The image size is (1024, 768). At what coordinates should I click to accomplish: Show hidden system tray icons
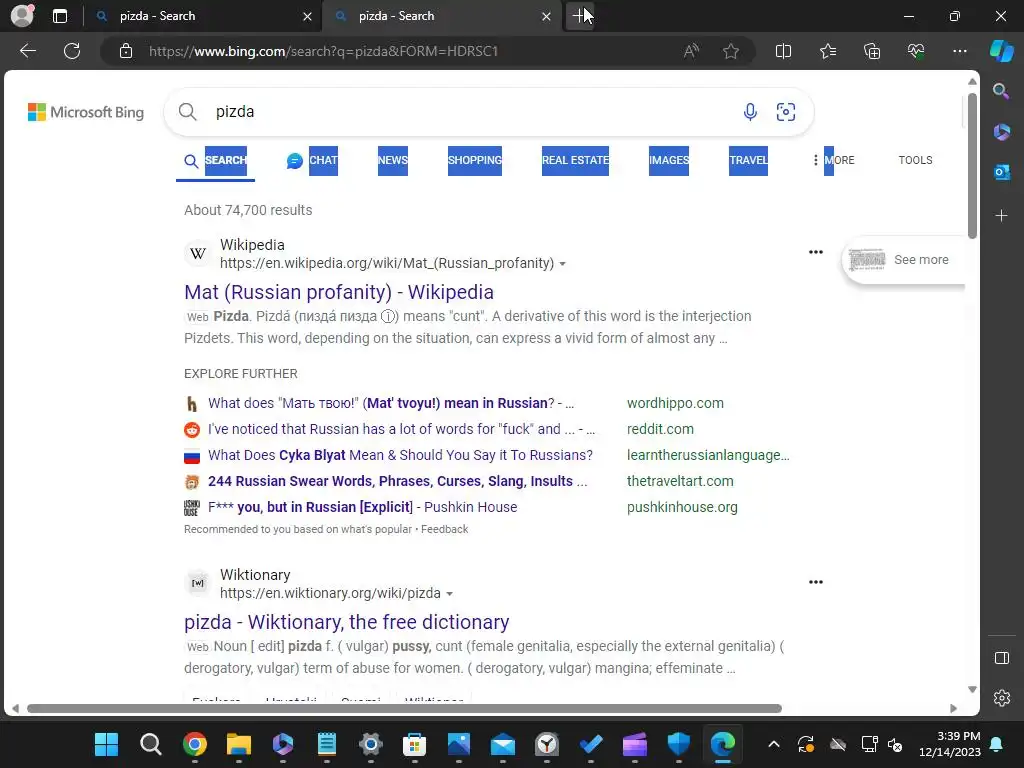(774, 744)
